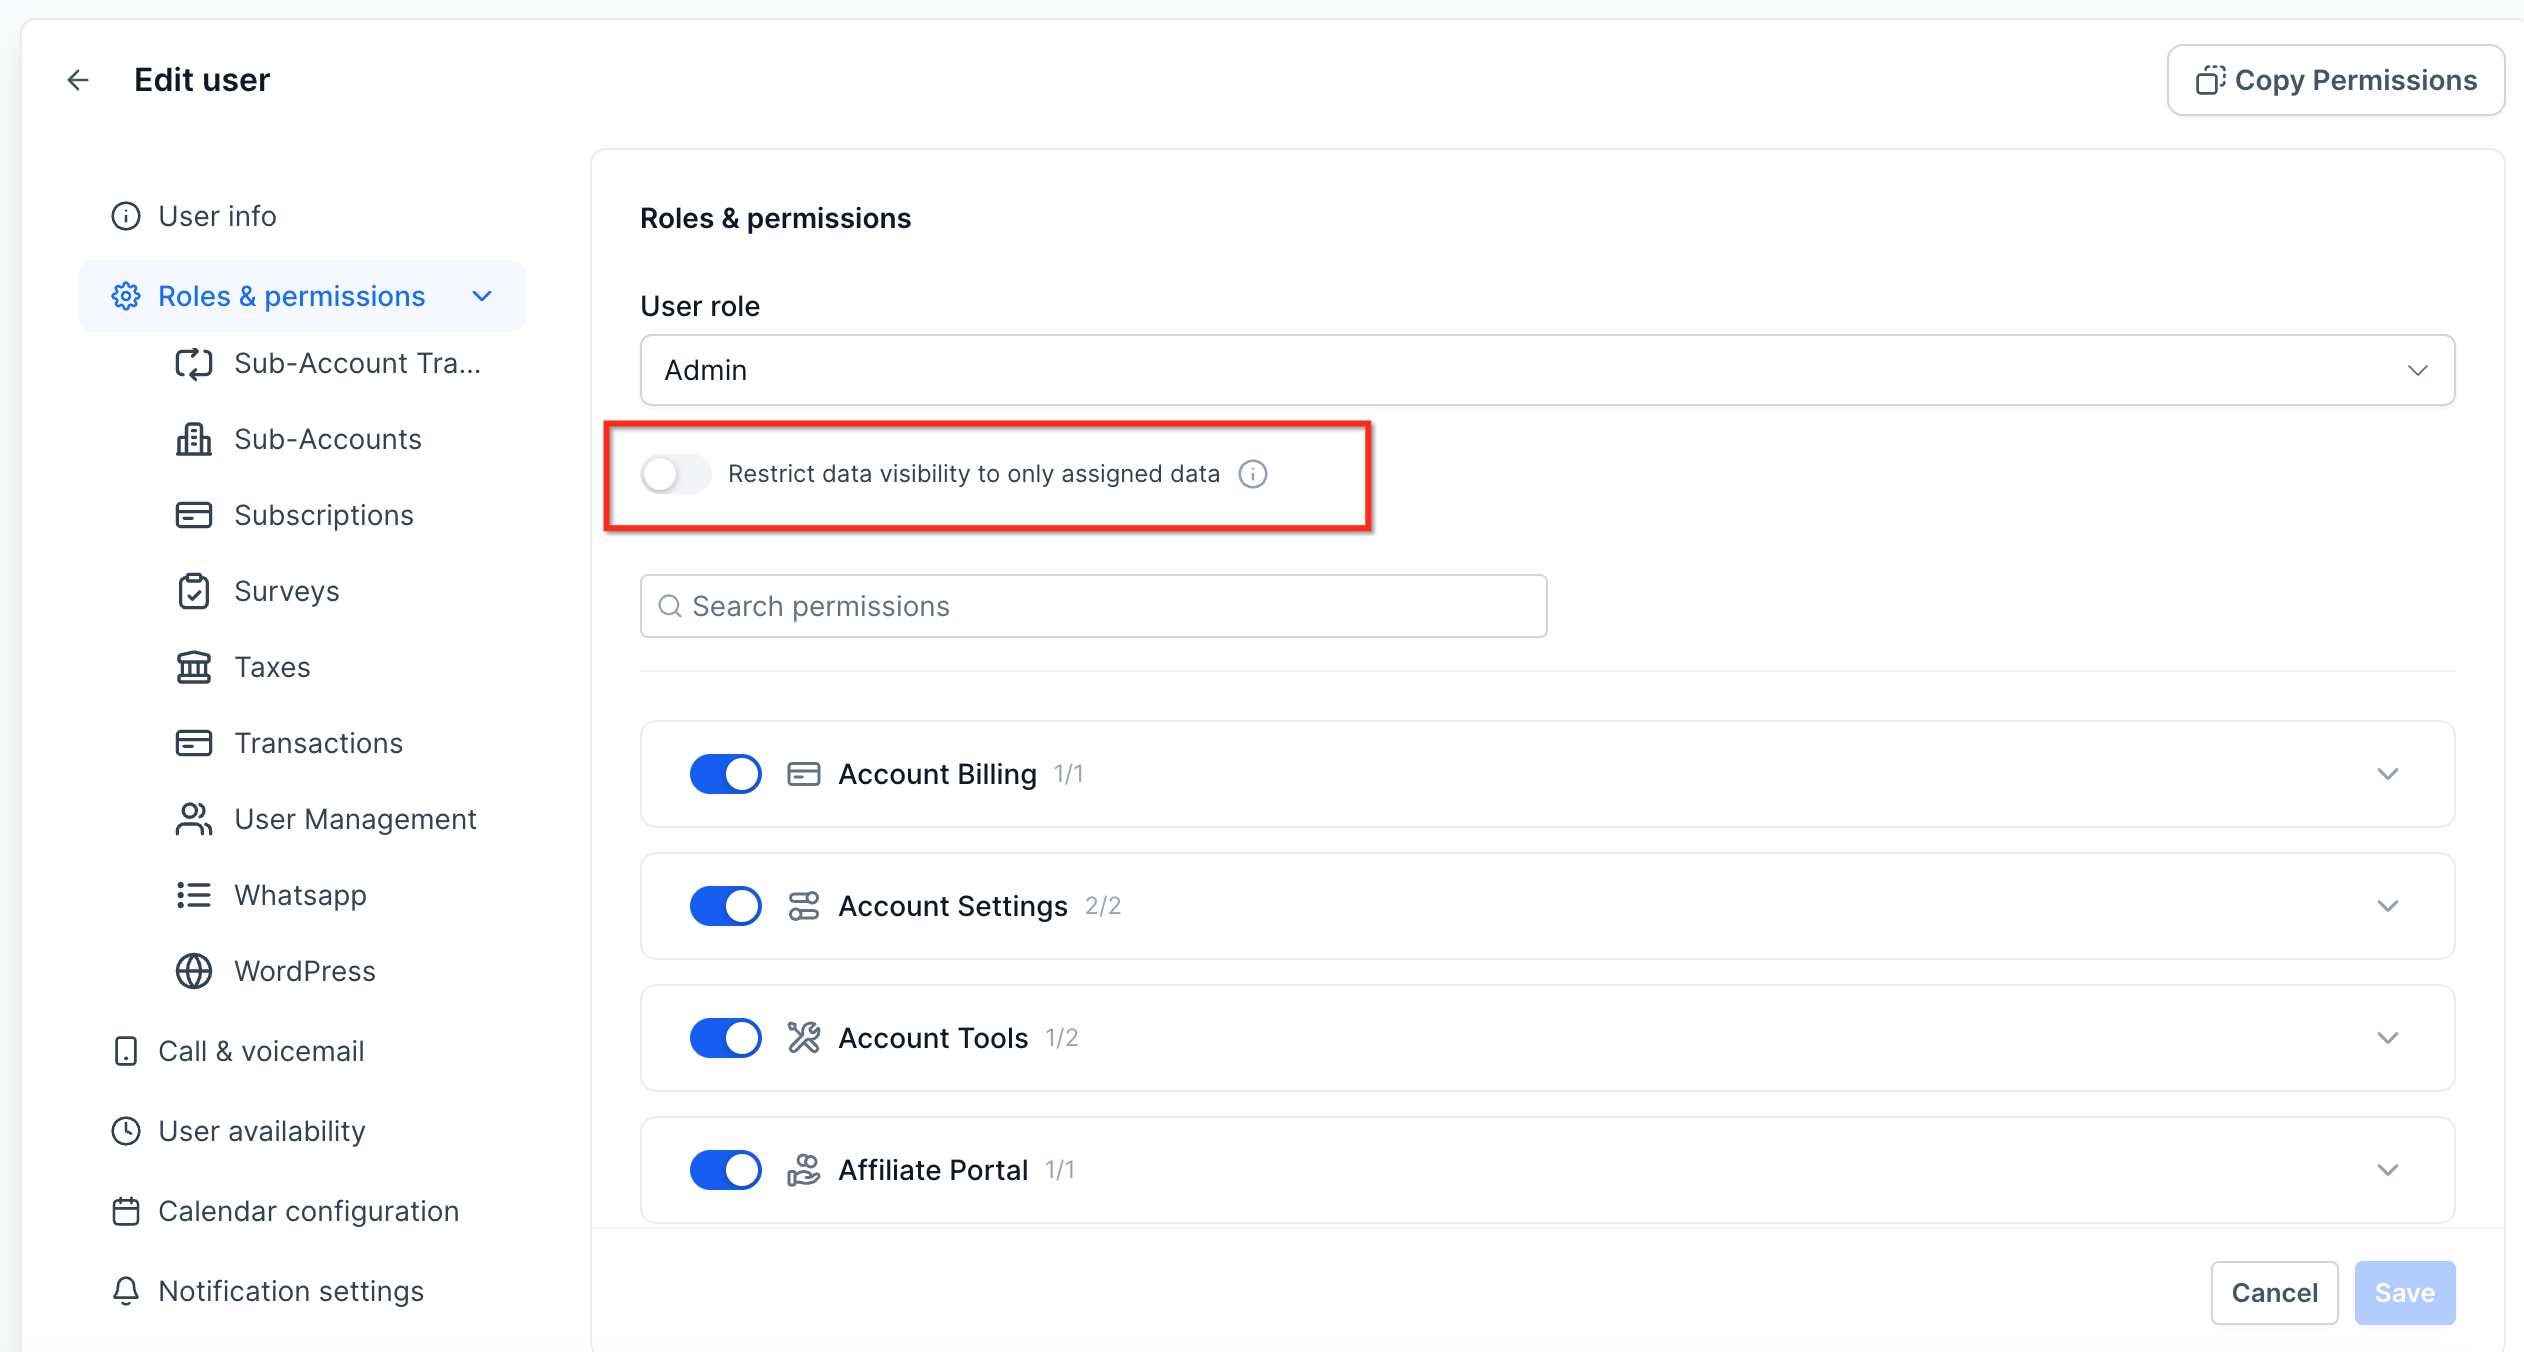Expand the Affiliate Portal section chevron

(2388, 1170)
